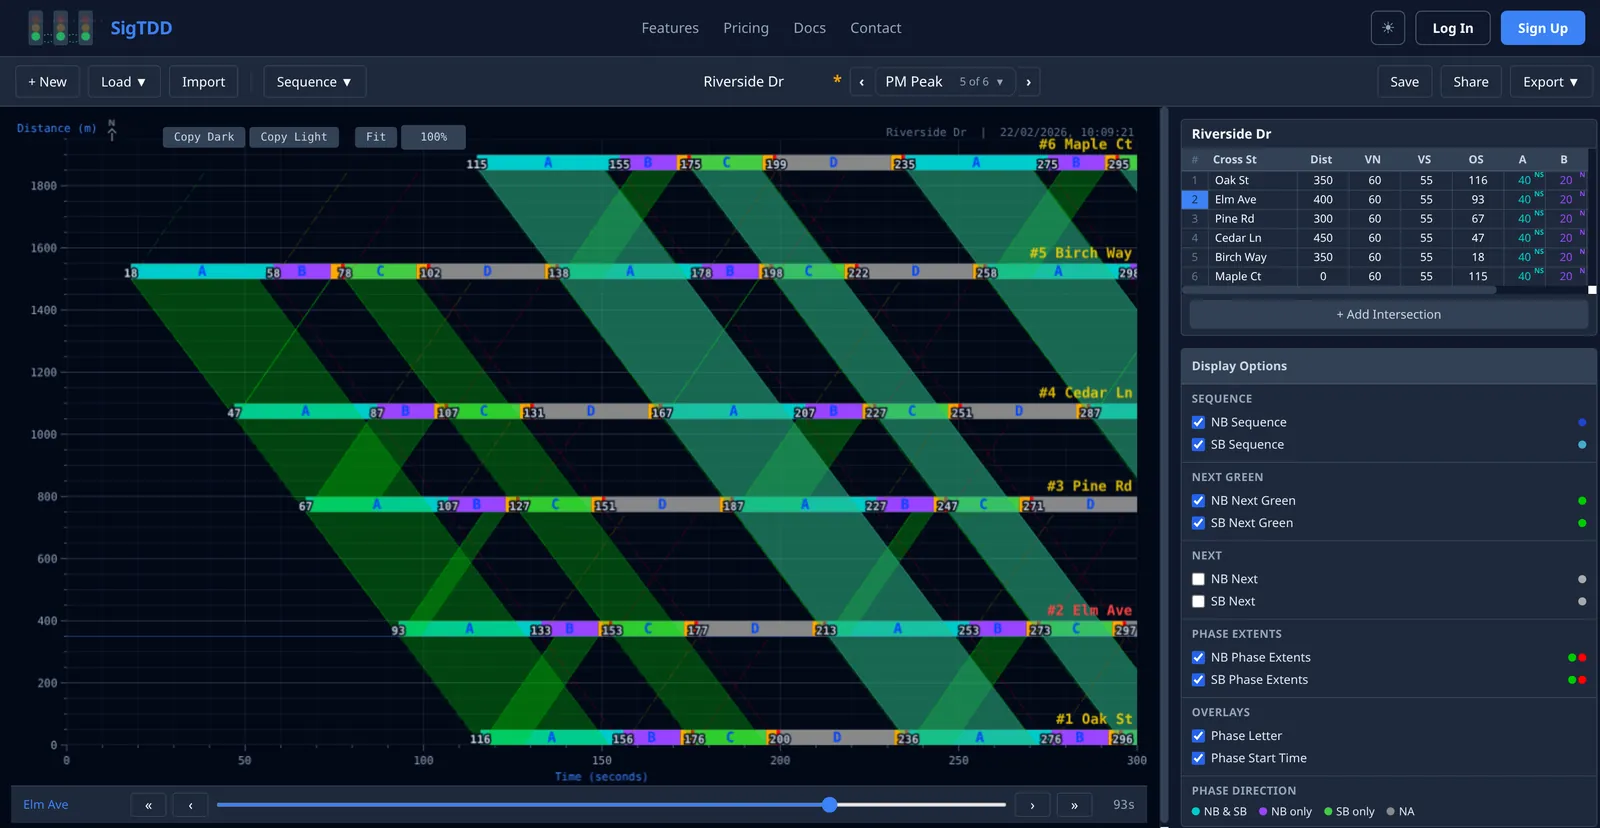Jump to start with the double-left arrow
The width and height of the screenshot is (1600, 828).
(x=148, y=805)
